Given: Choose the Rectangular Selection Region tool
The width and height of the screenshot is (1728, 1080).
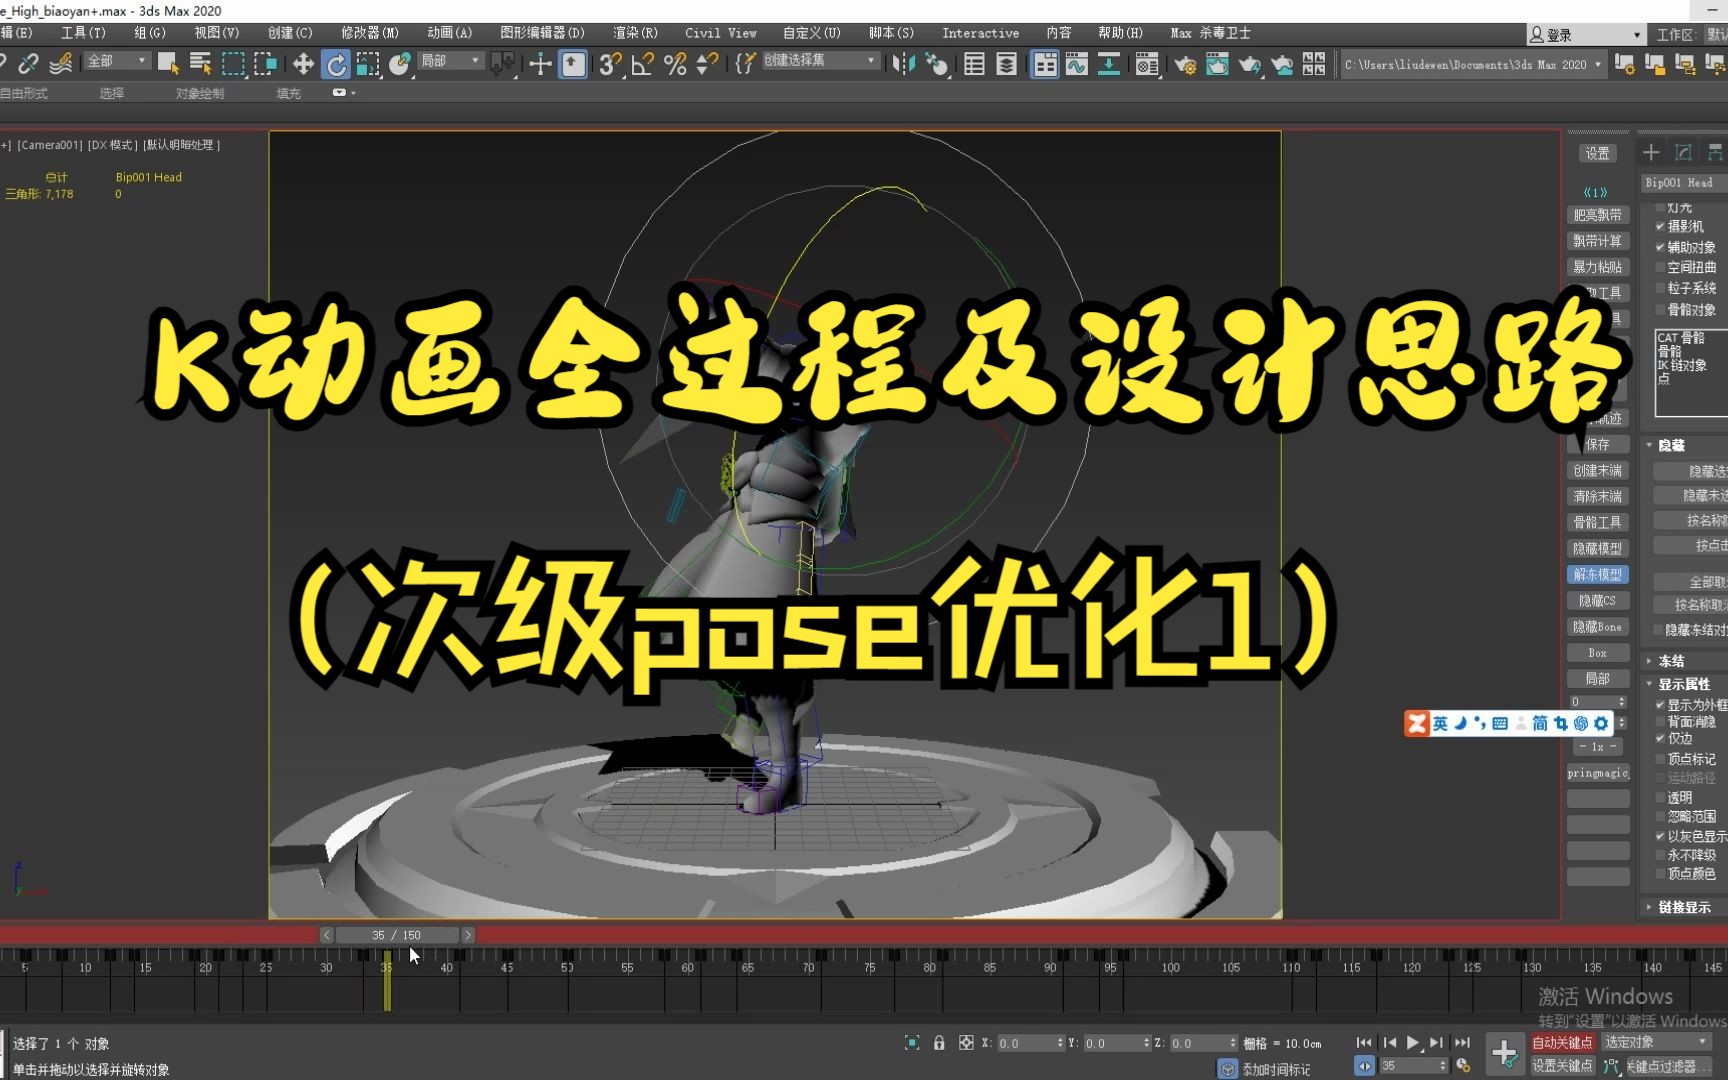Looking at the screenshot, I should (233, 64).
